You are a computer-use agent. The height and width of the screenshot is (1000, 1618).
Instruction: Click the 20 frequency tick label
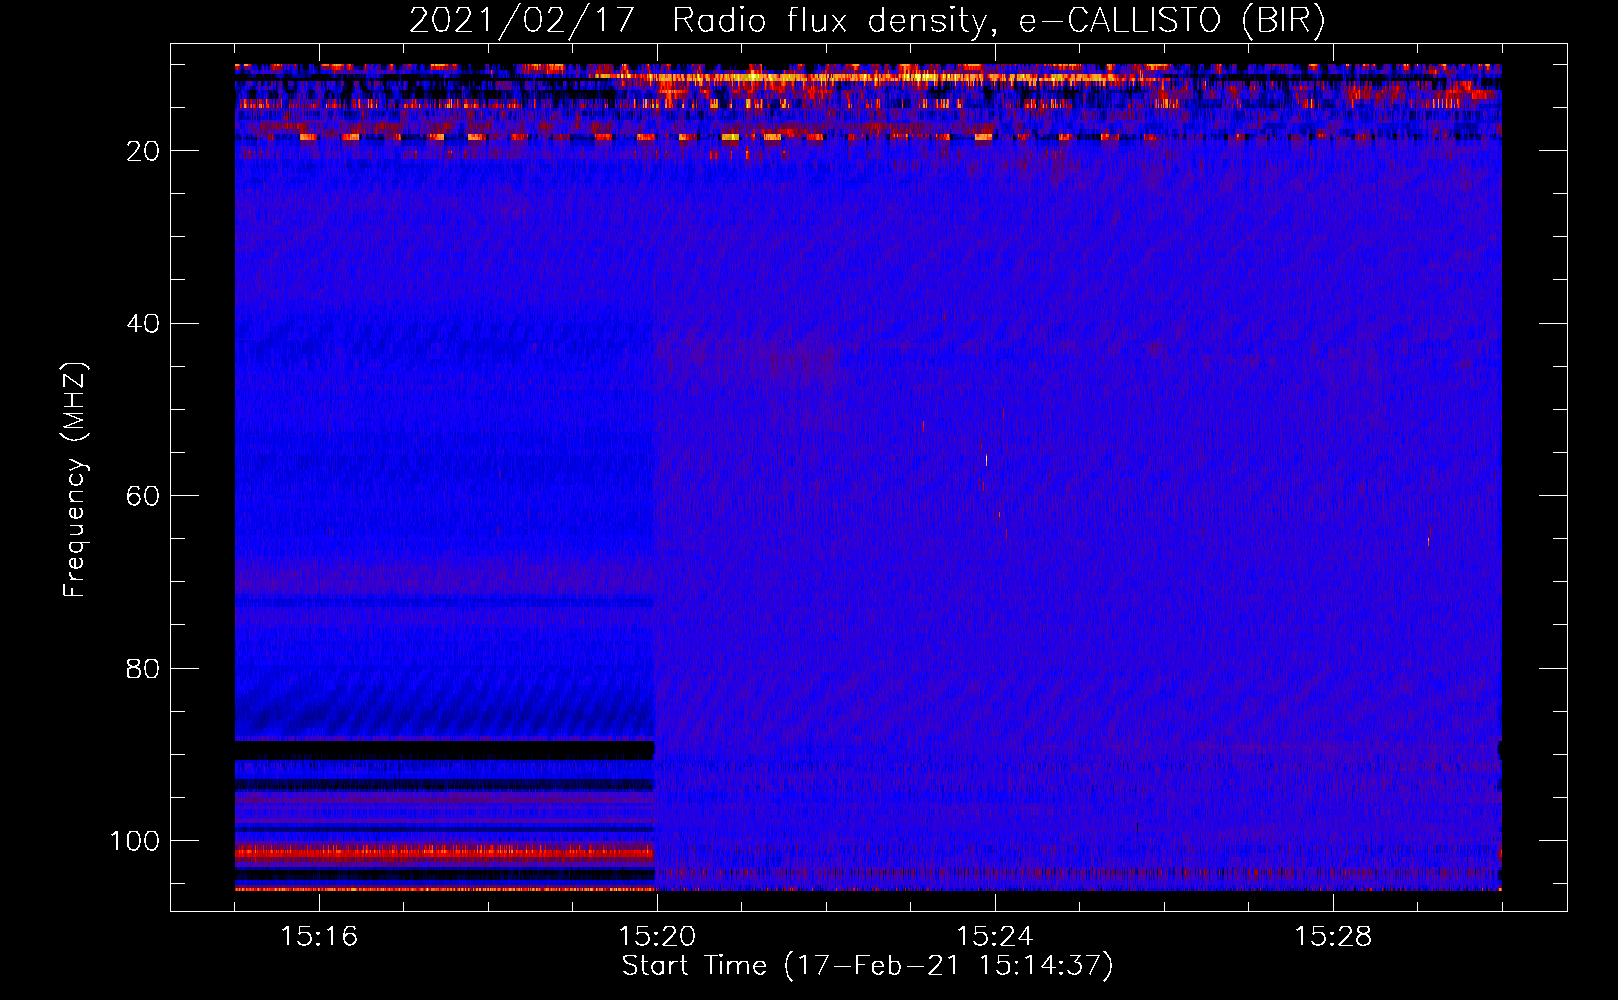143,151
